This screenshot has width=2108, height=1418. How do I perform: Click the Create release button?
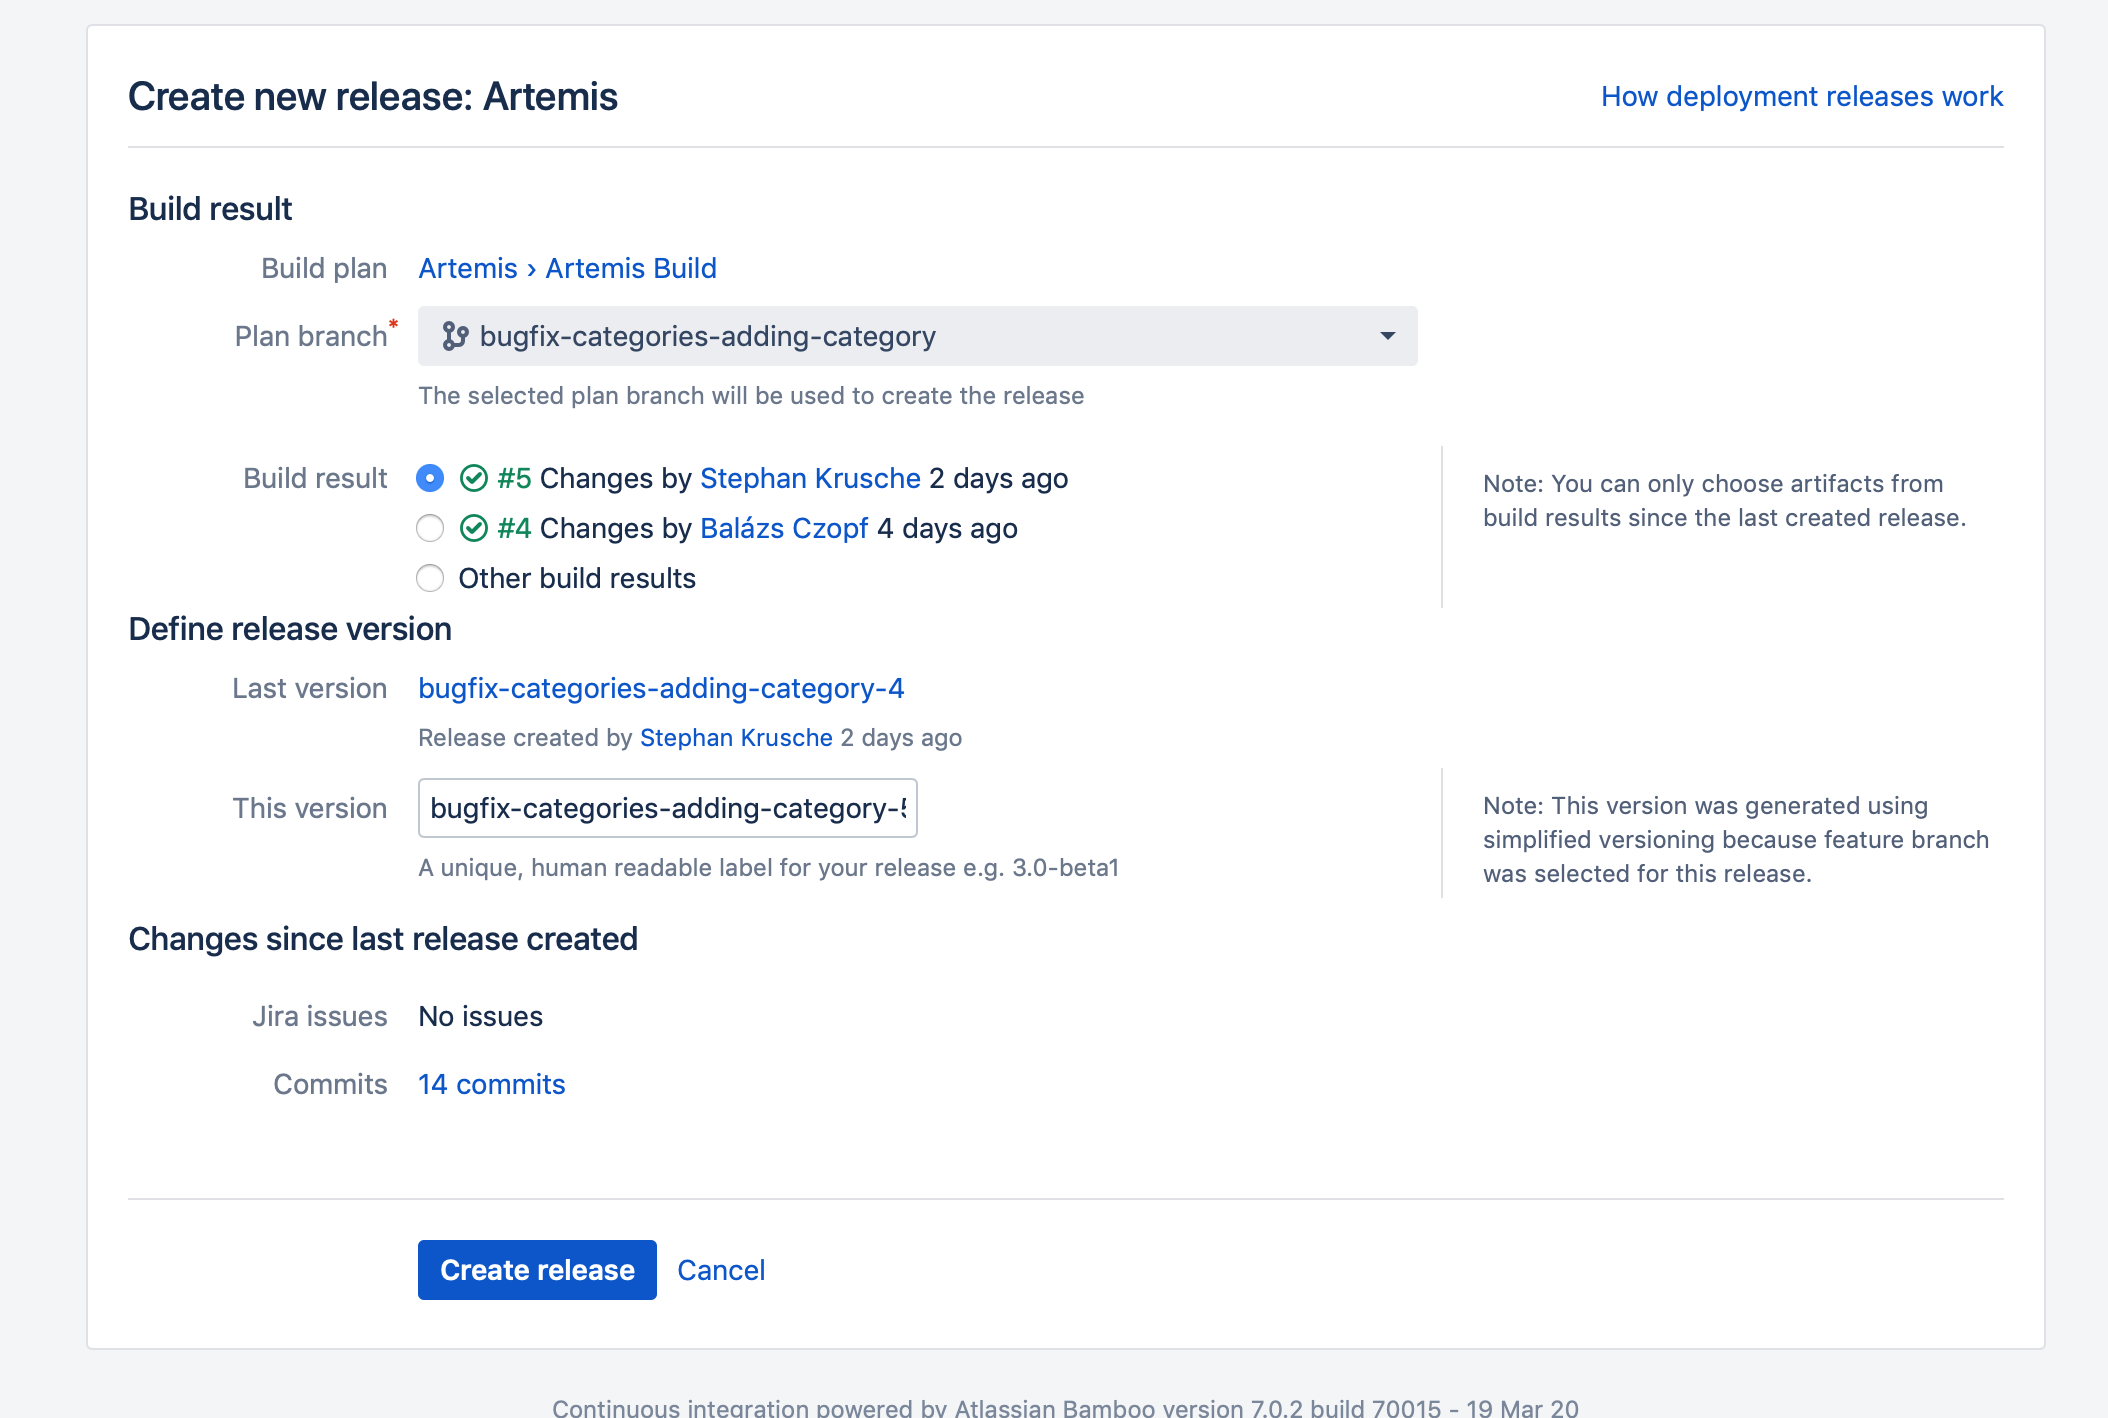click(537, 1270)
